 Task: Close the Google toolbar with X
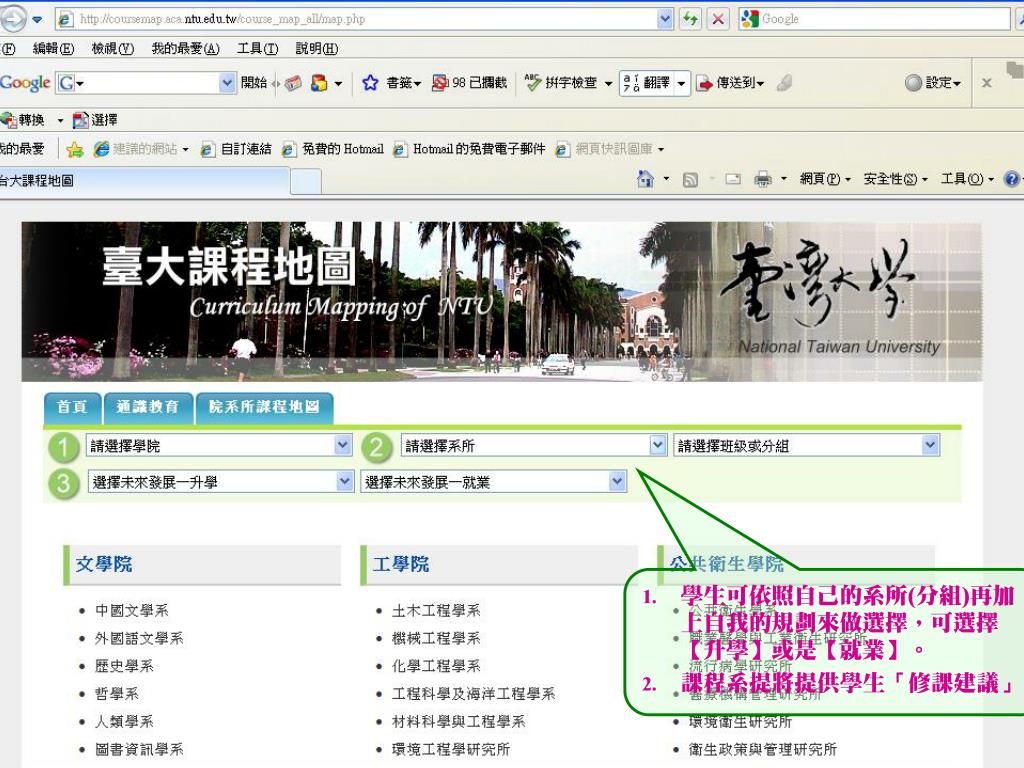(987, 83)
